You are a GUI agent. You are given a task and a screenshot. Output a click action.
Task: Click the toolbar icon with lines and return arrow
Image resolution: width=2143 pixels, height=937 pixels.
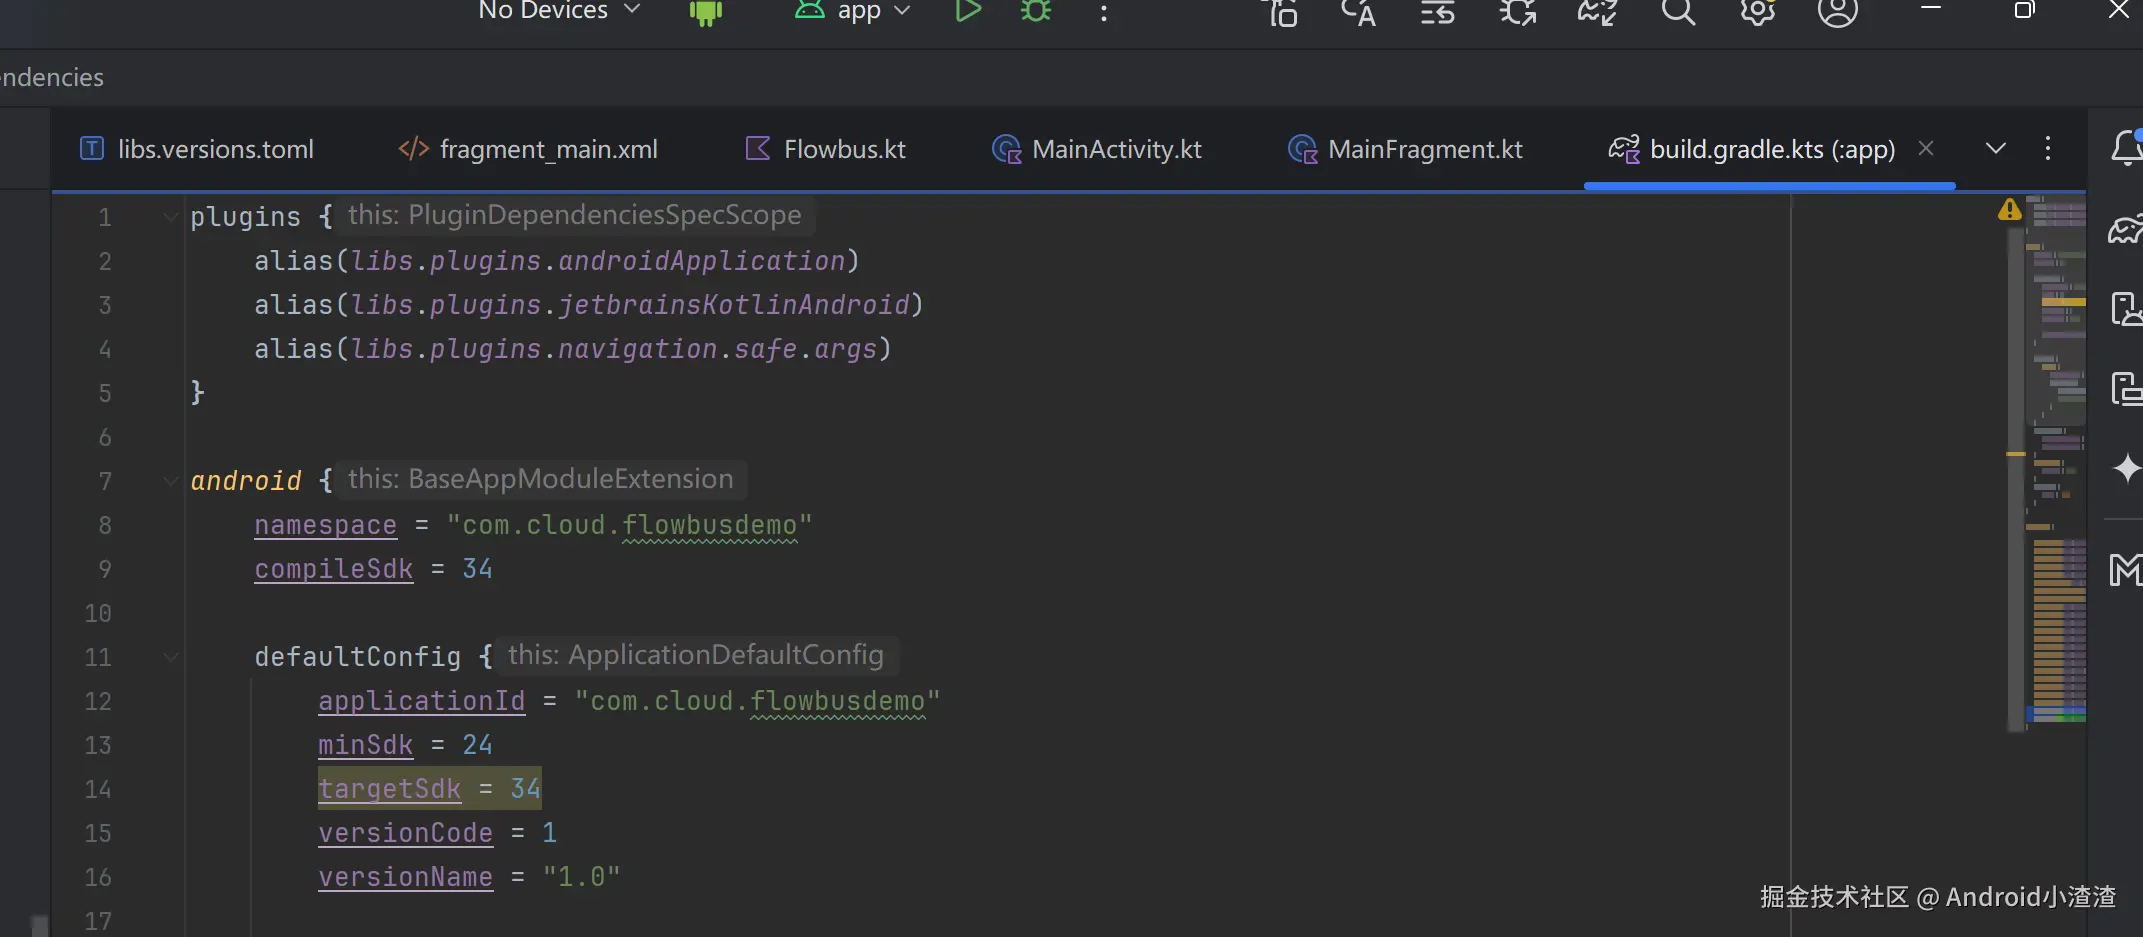[x=1438, y=12]
